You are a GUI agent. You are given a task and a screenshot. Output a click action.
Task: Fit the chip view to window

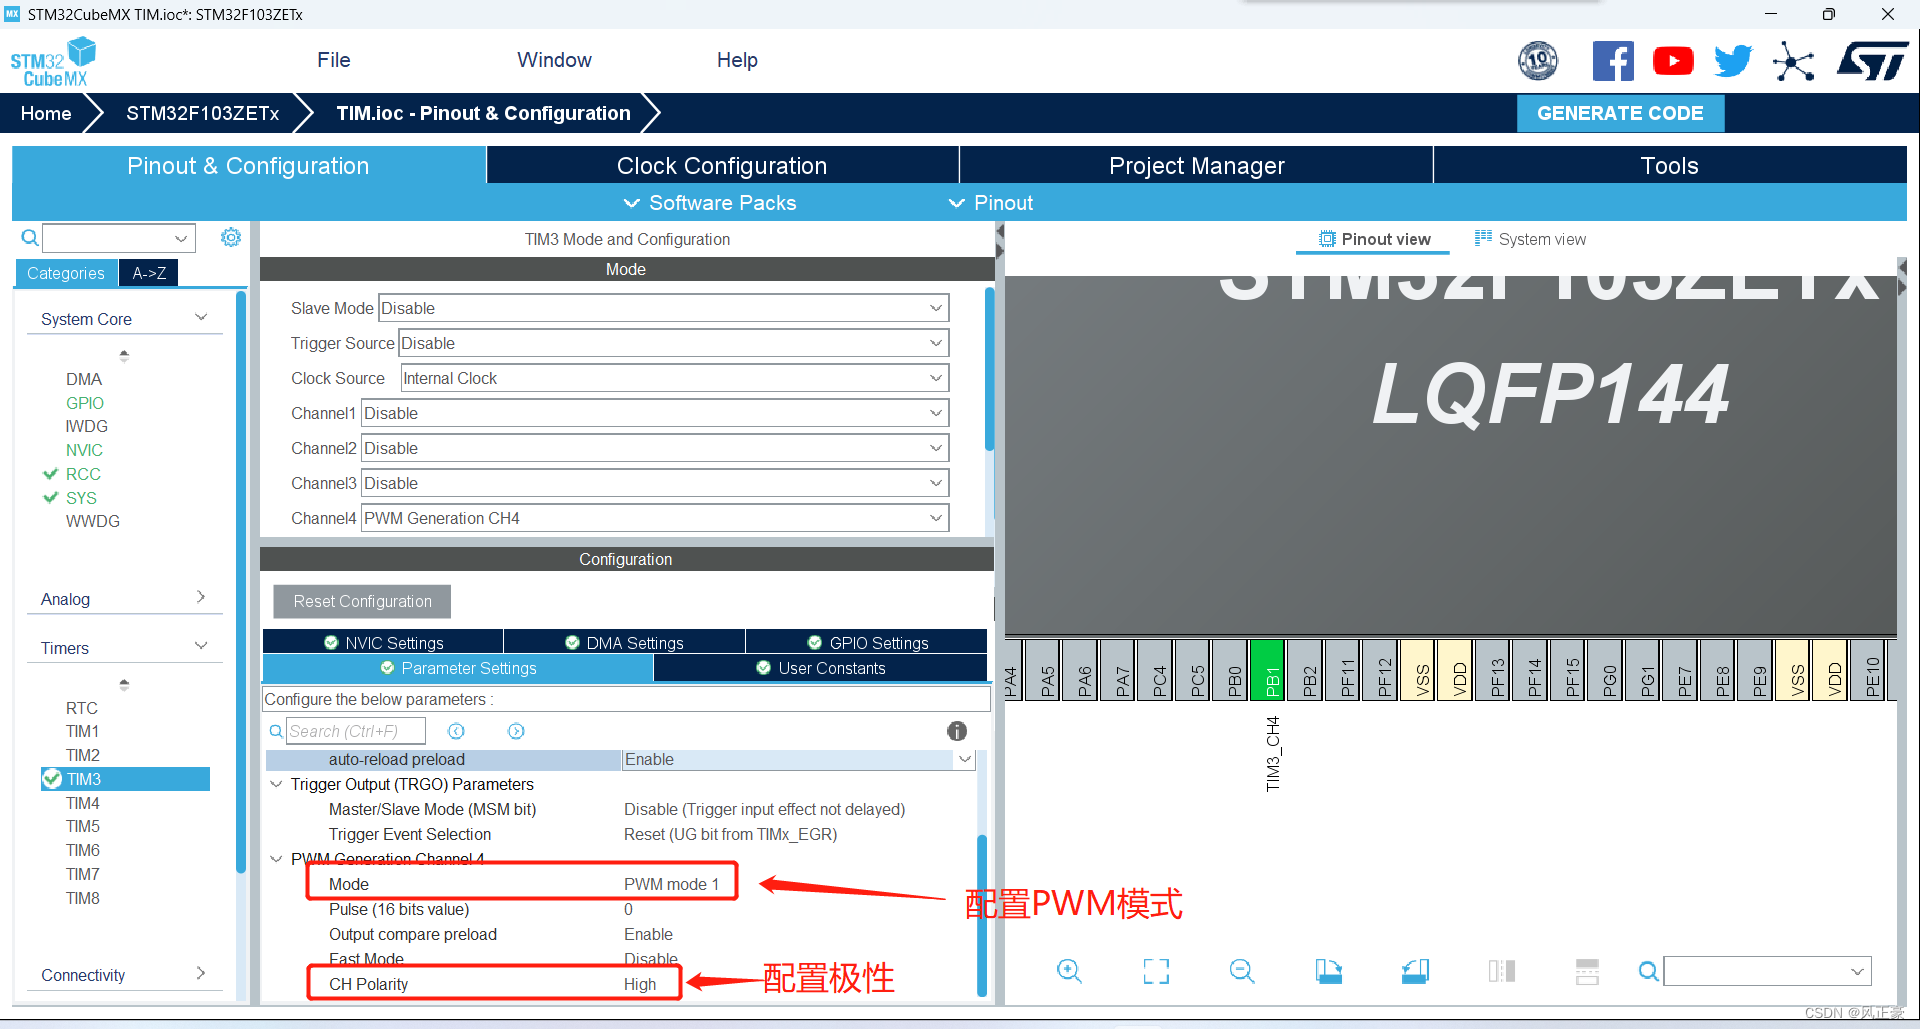[x=1156, y=971]
